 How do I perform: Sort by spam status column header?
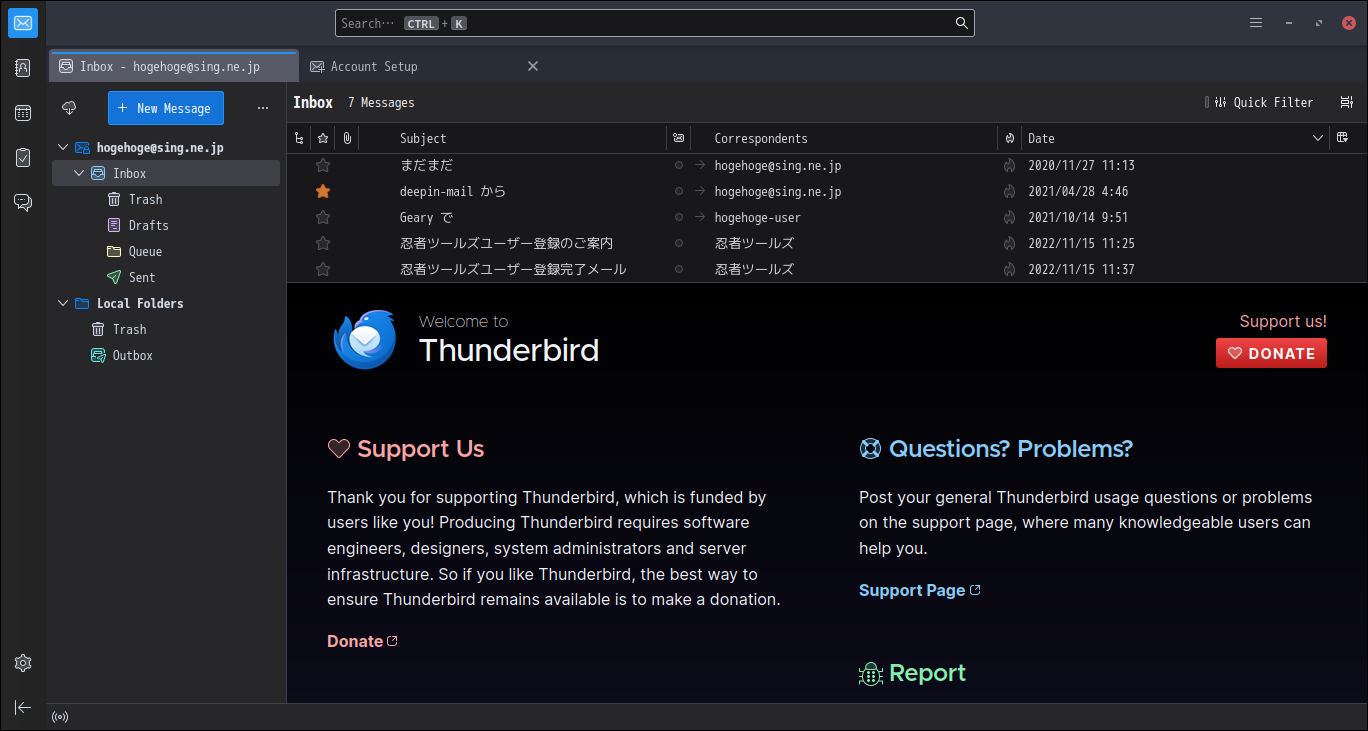1010,138
